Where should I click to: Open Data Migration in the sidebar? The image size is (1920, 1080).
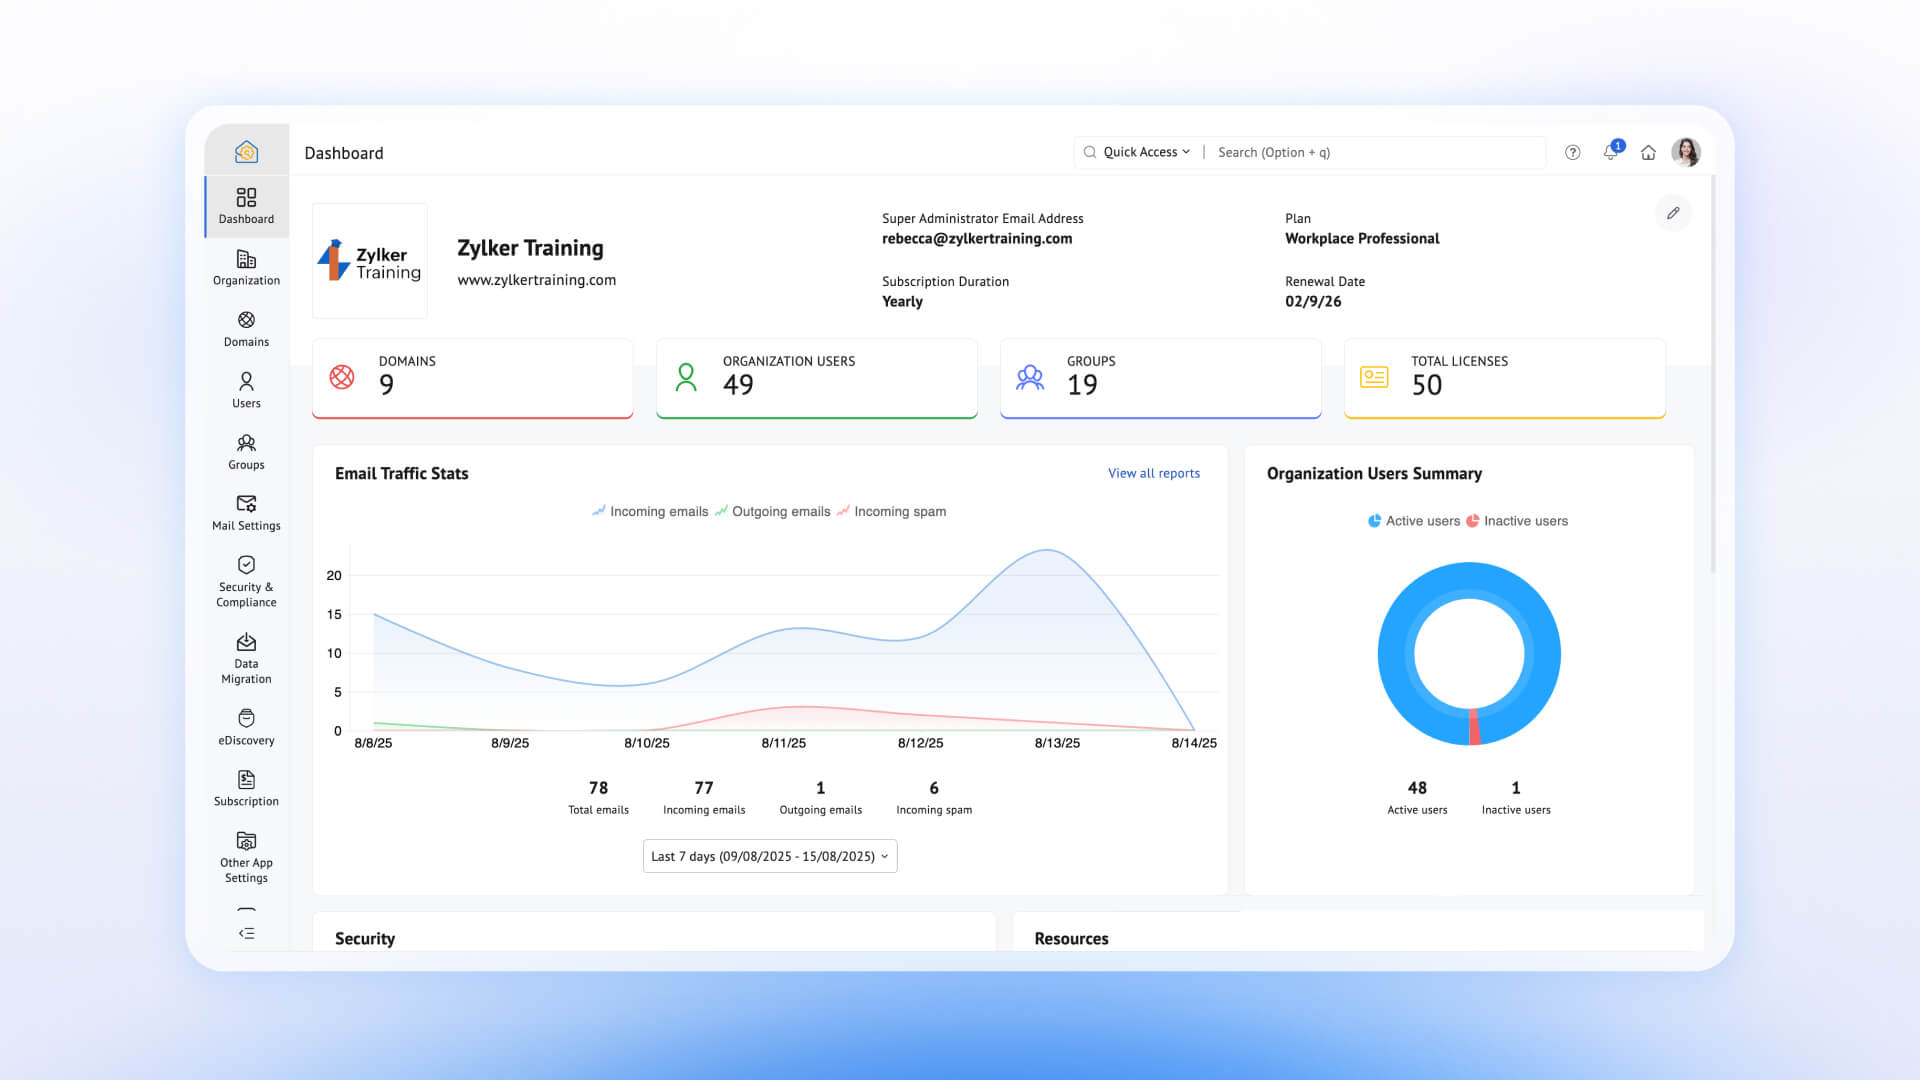tap(246, 658)
